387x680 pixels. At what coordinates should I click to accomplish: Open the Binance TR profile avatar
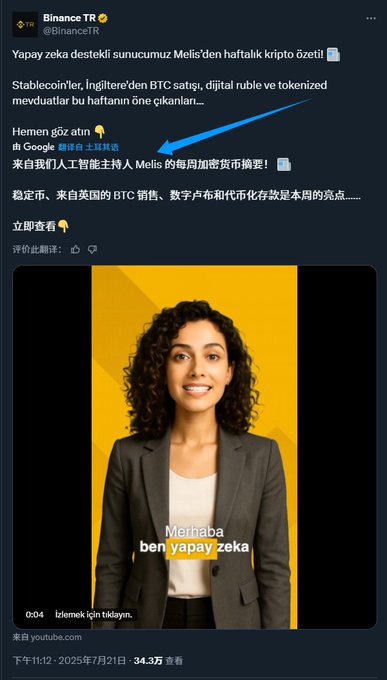point(25,24)
